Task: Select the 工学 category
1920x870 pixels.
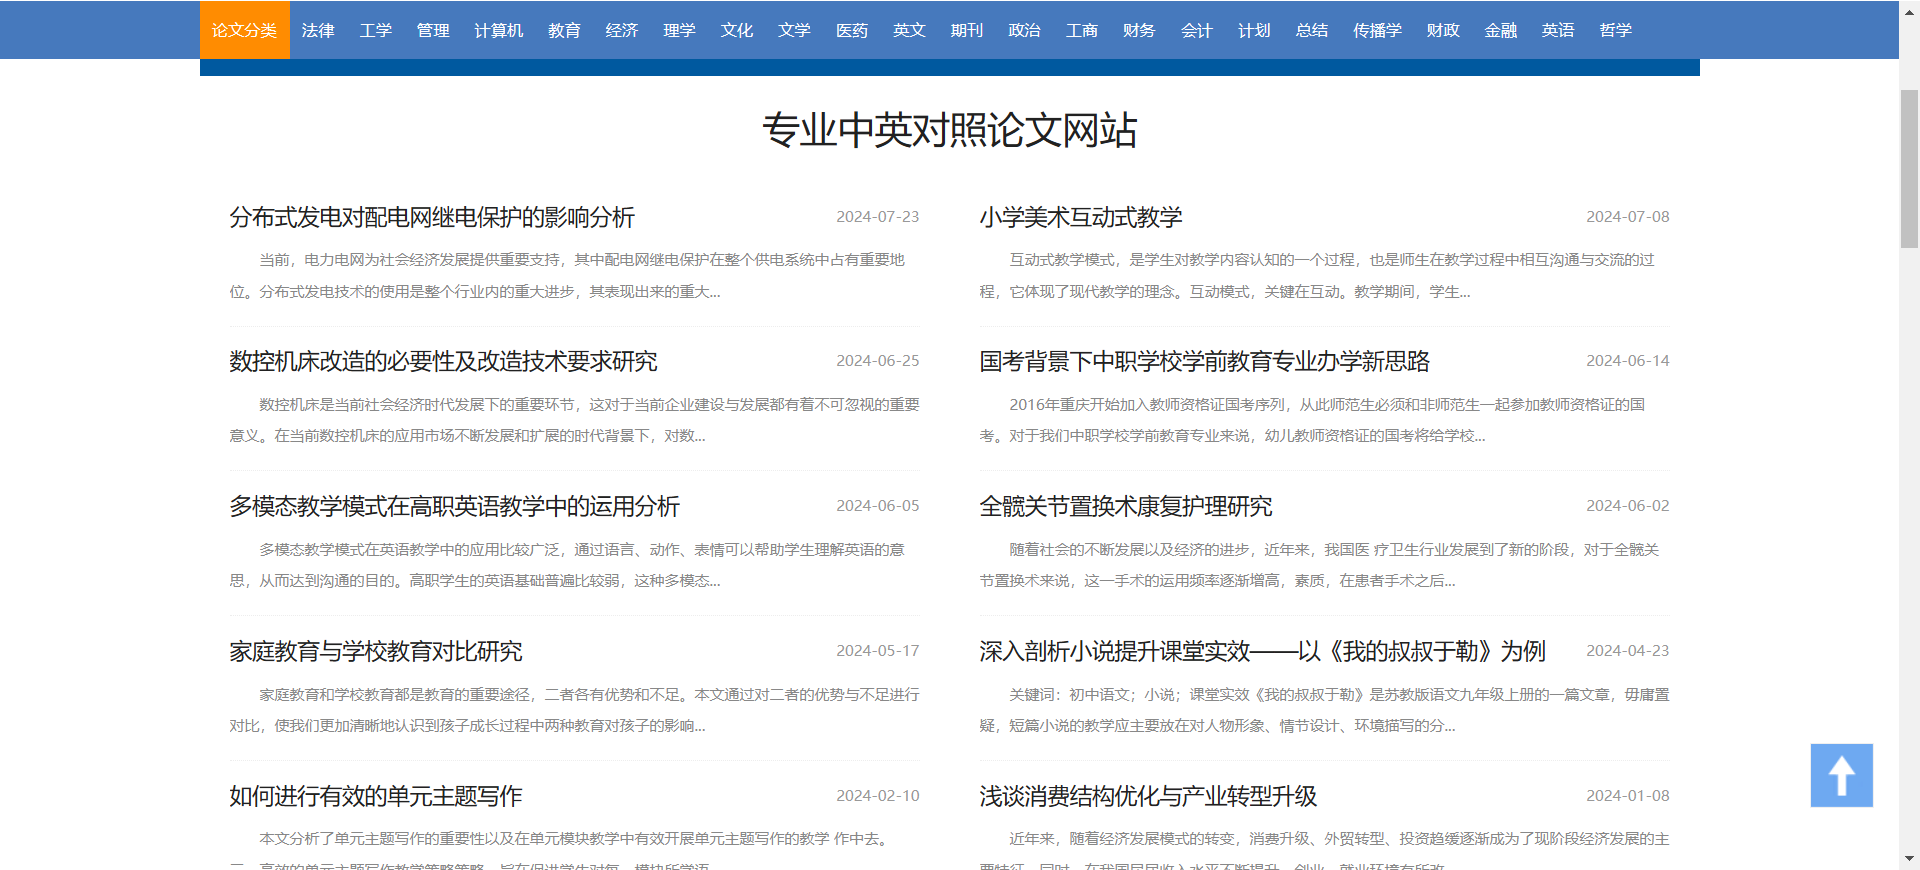Action: tap(375, 30)
